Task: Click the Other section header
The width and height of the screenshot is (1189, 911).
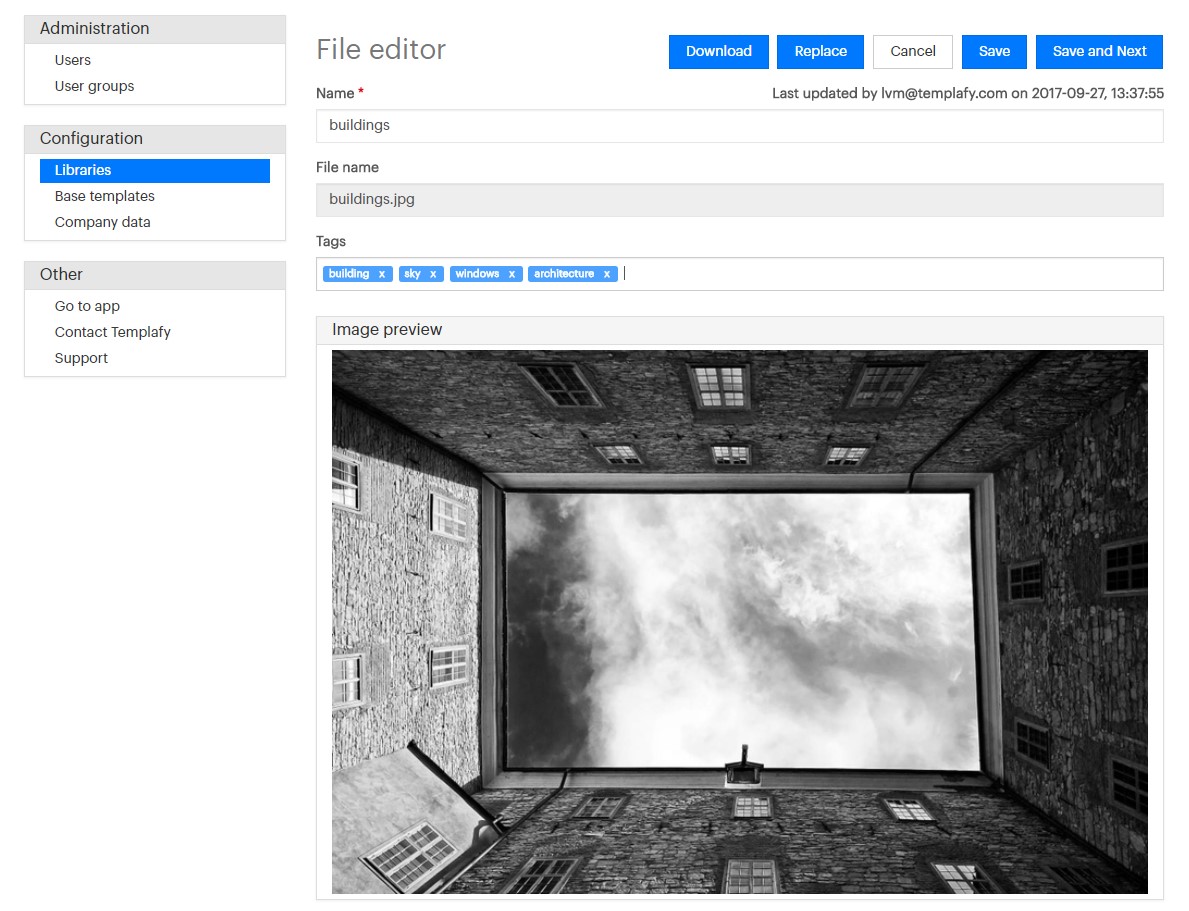Action: [x=155, y=275]
